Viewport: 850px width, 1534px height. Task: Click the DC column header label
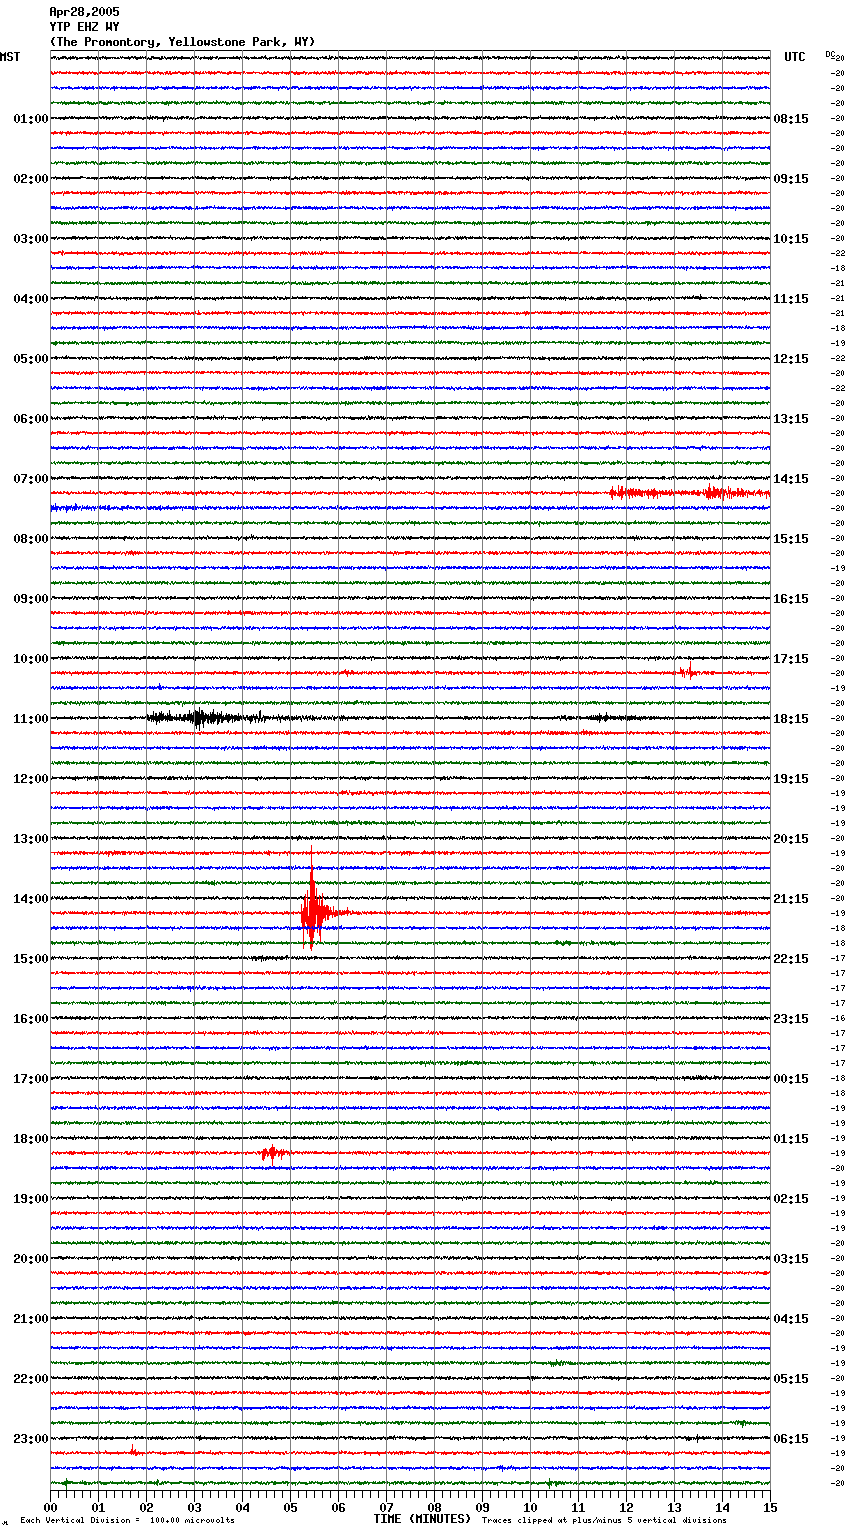[x=830, y=55]
